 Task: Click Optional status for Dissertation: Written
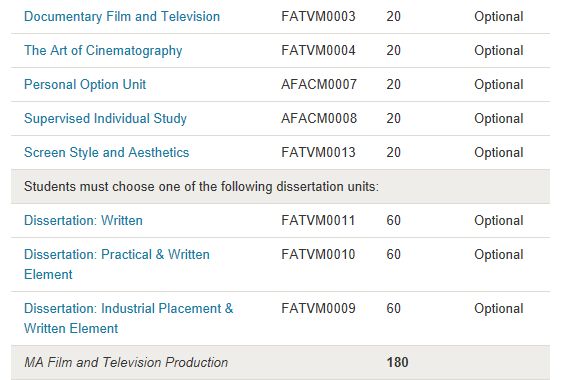(x=499, y=221)
